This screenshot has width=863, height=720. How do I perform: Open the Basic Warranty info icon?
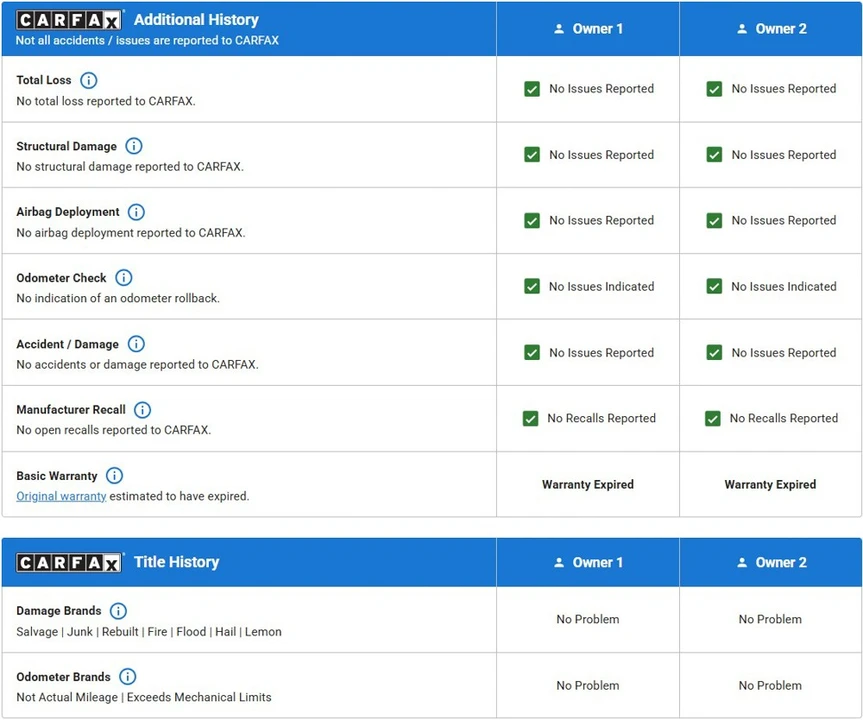point(114,476)
